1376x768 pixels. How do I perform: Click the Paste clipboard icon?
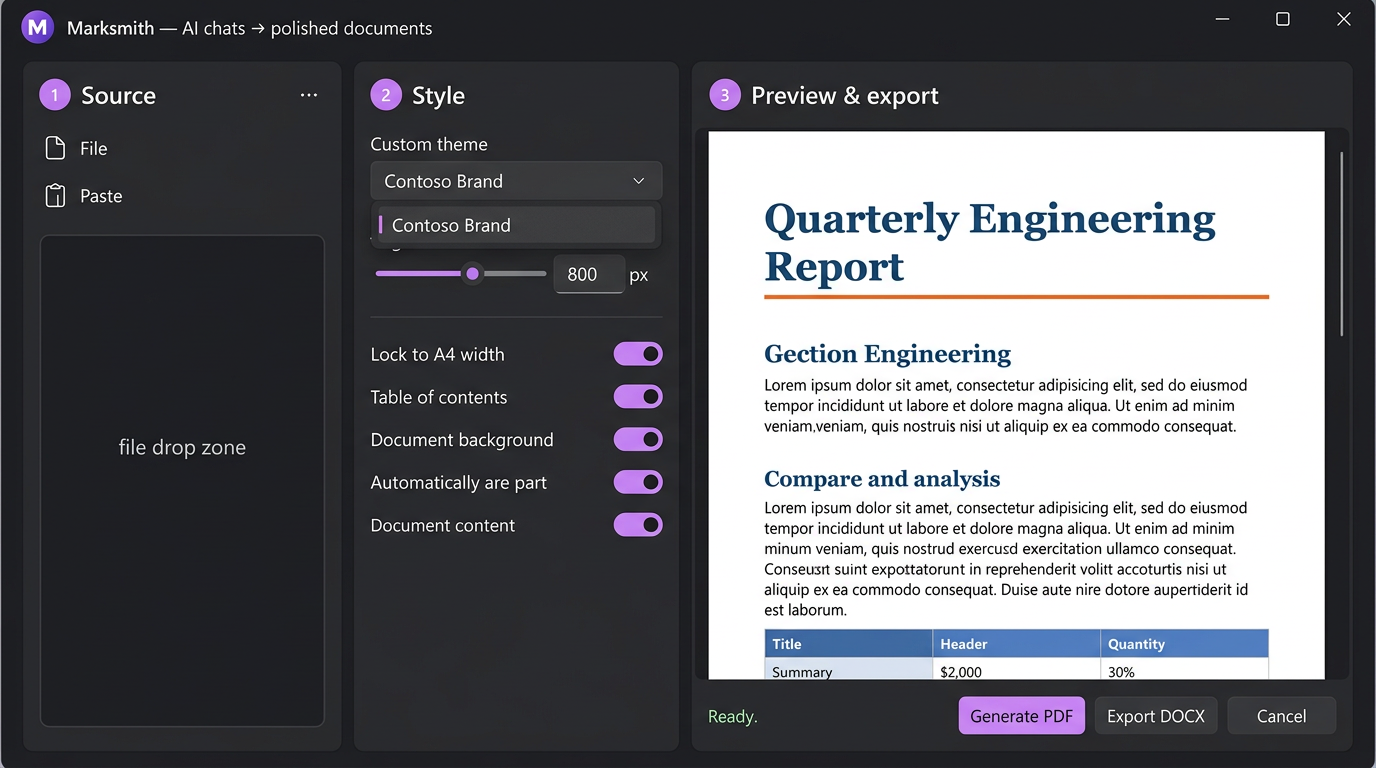pyautogui.click(x=56, y=196)
